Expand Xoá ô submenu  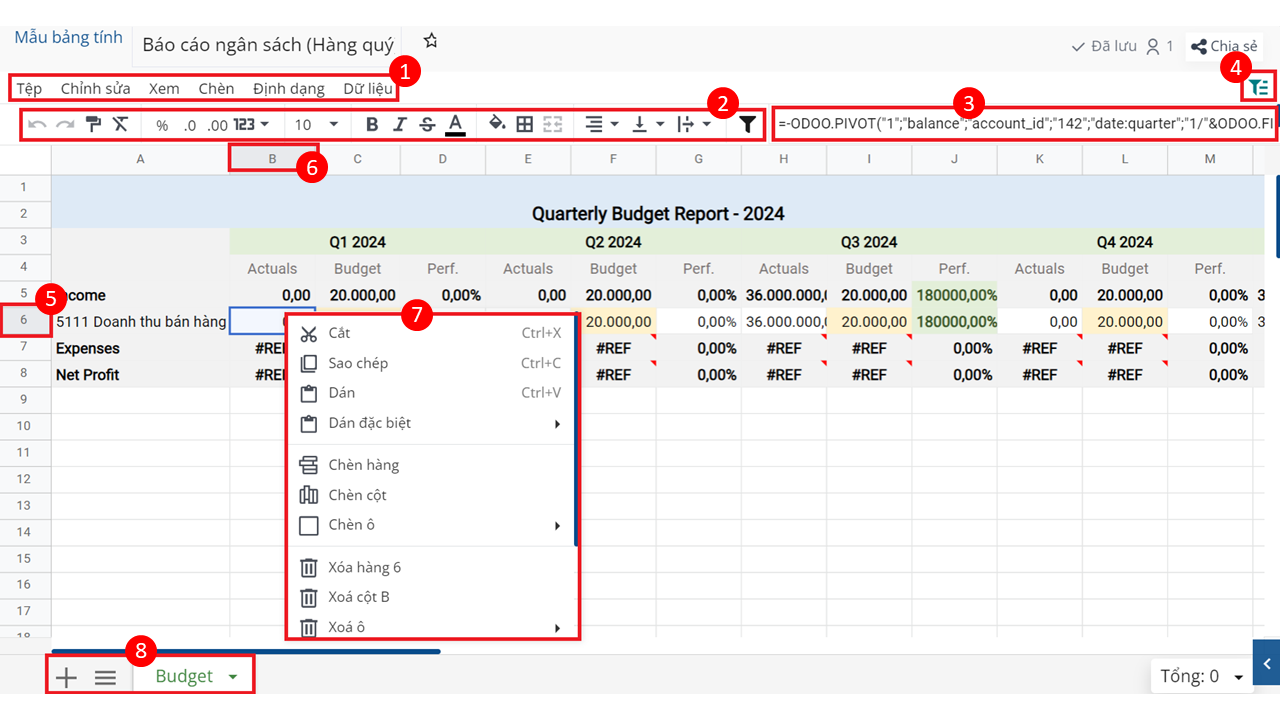pyautogui.click(x=432, y=627)
